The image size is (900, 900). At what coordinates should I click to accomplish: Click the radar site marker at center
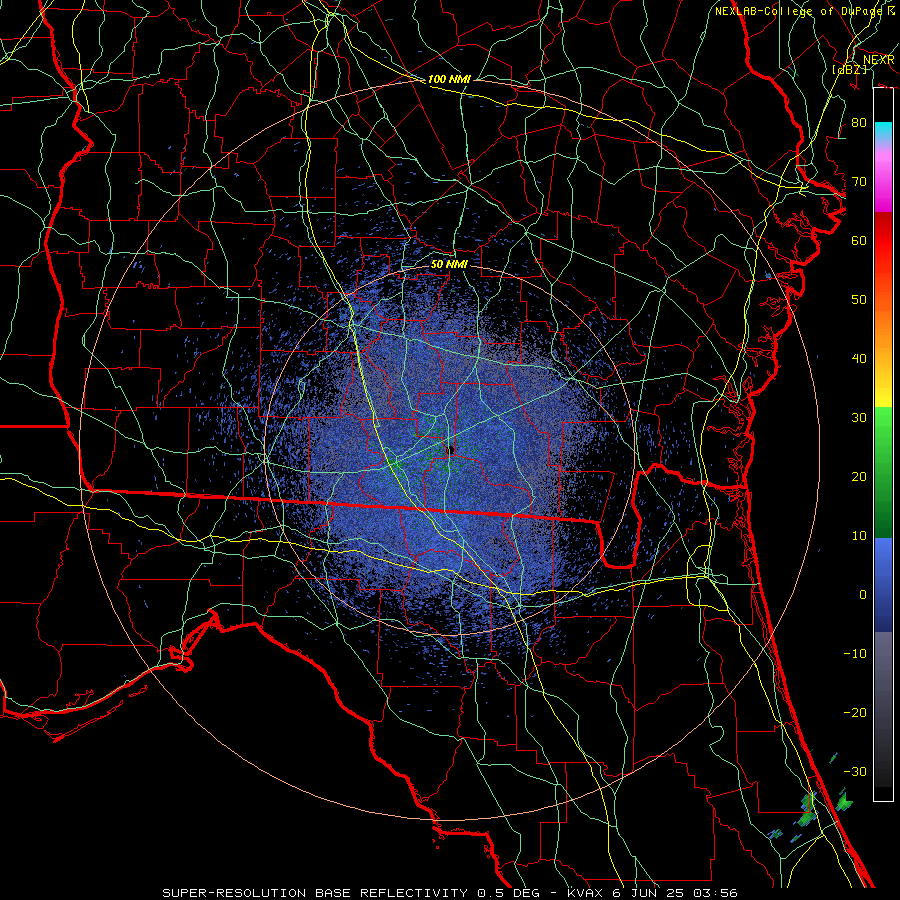click(451, 450)
